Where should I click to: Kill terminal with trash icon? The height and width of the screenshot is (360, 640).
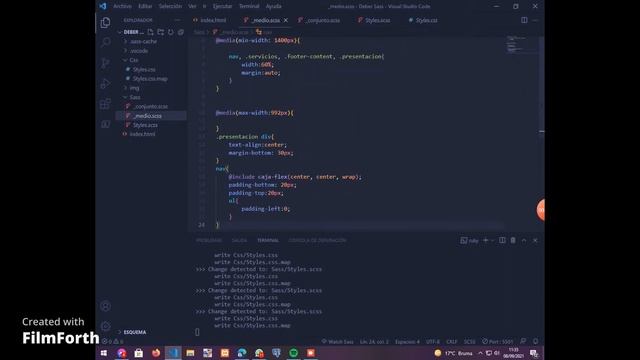point(513,240)
